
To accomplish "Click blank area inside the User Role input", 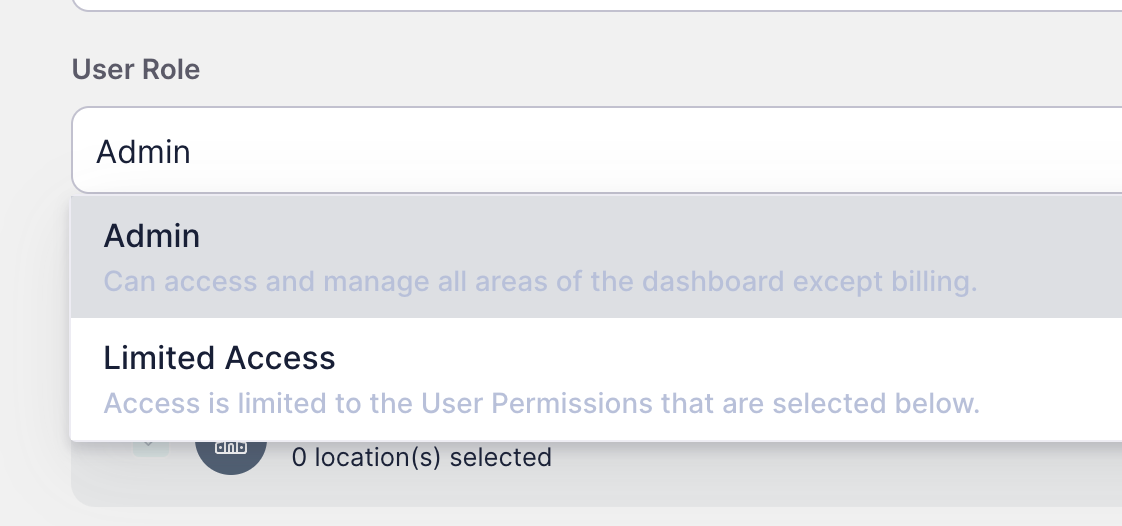I will pos(644,150).
